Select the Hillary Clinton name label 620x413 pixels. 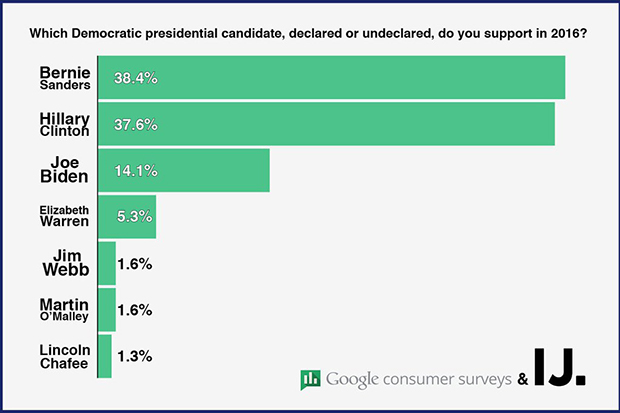(x=64, y=124)
